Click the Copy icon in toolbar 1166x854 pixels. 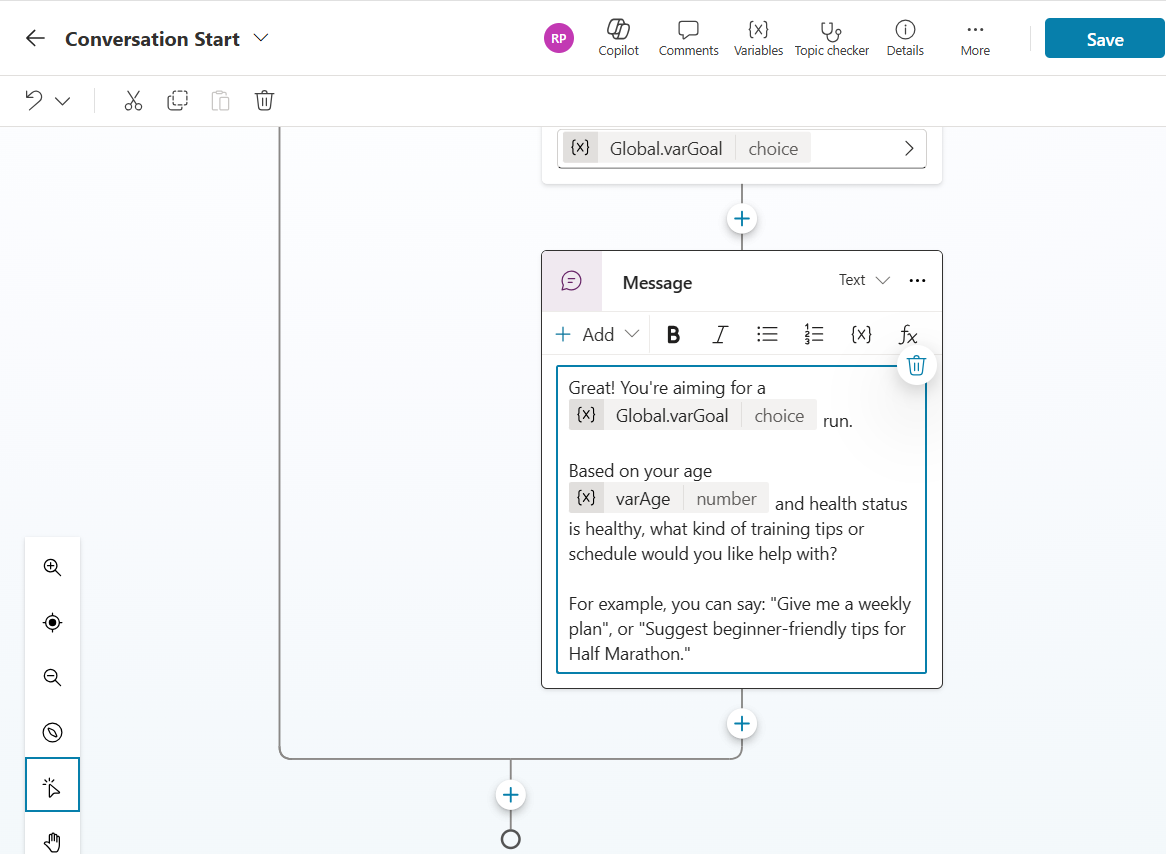(177, 101)
